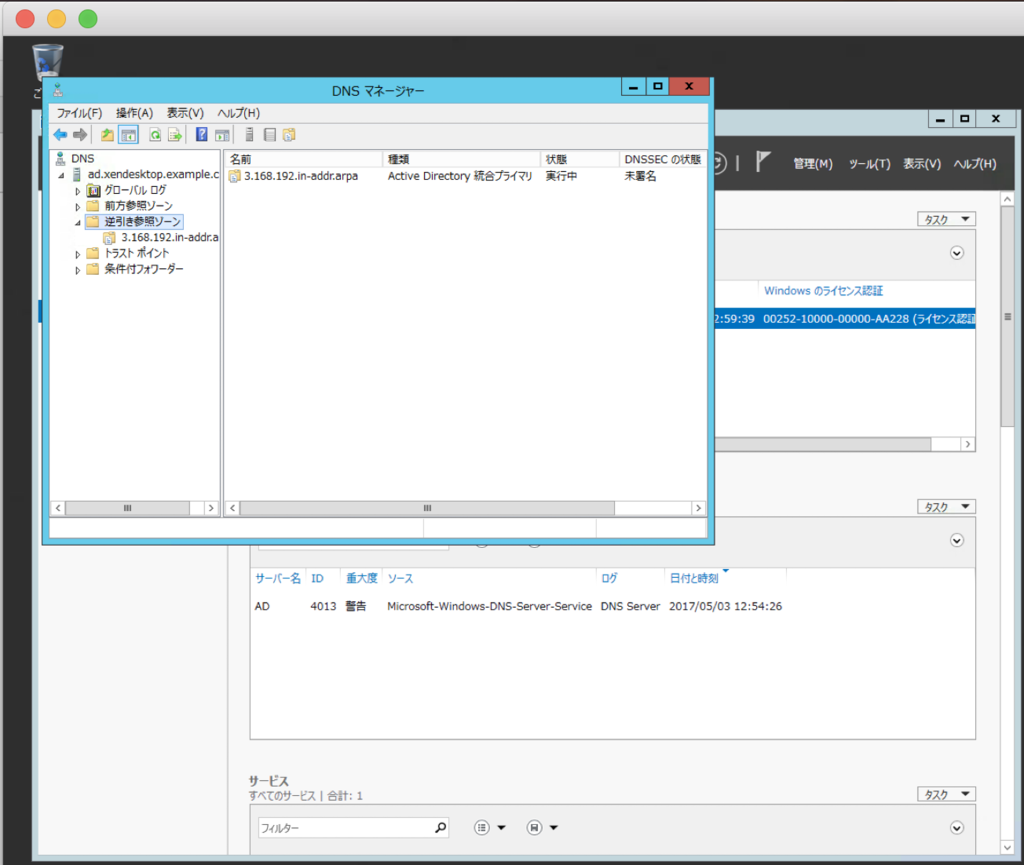This screenshot has width=1024, height=865.
Task: Expand the 条件付フォワーダー node arrow
Action: 77,270
